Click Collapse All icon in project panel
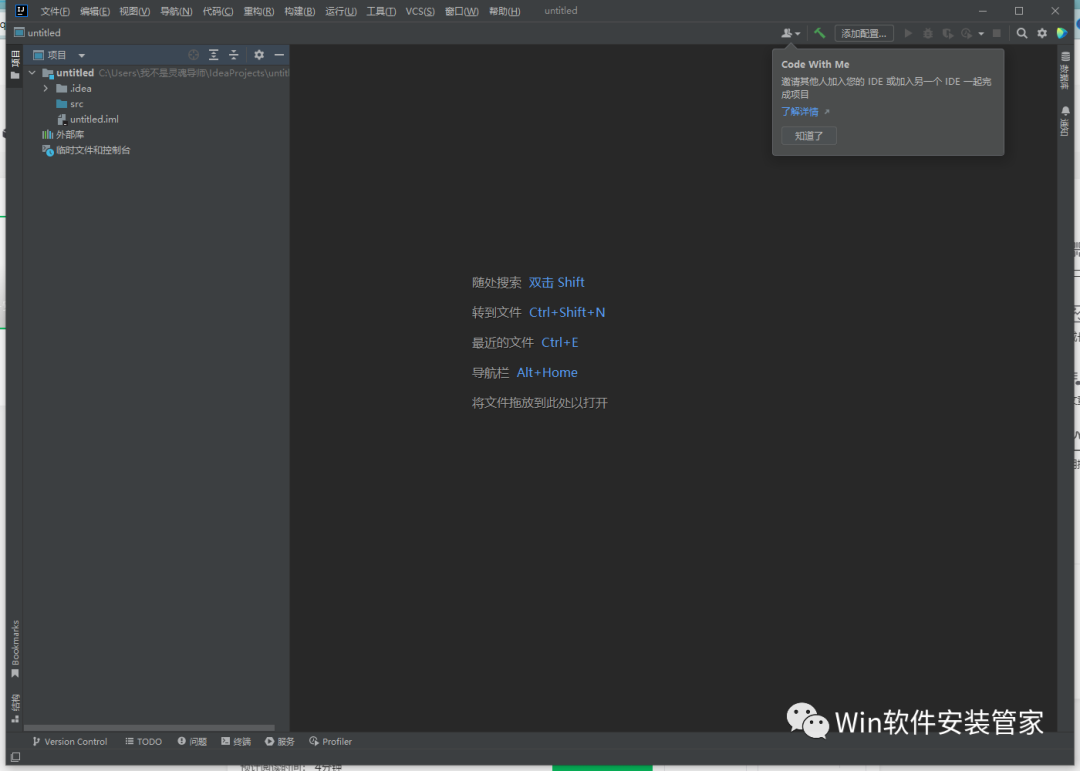The height and width of the screenshot is (771, 1080). point(234,55)
